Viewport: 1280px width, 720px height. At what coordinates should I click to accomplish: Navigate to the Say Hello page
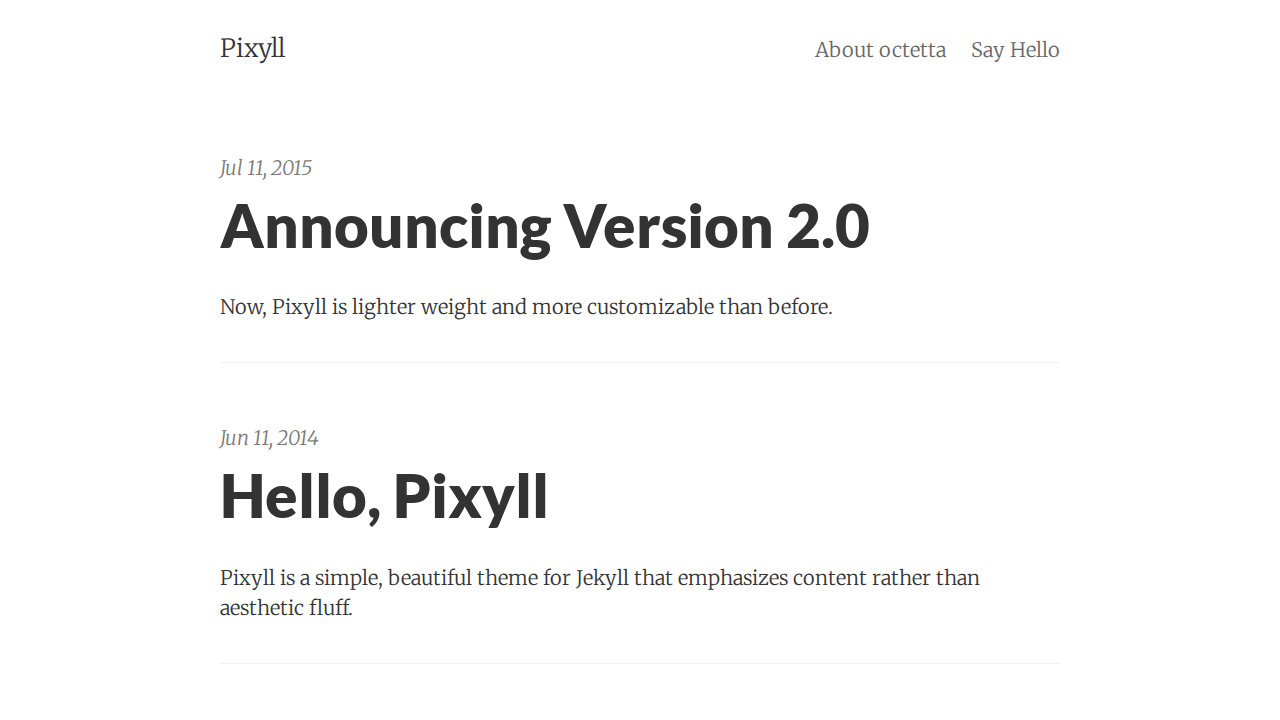(x=1015, y=50)
